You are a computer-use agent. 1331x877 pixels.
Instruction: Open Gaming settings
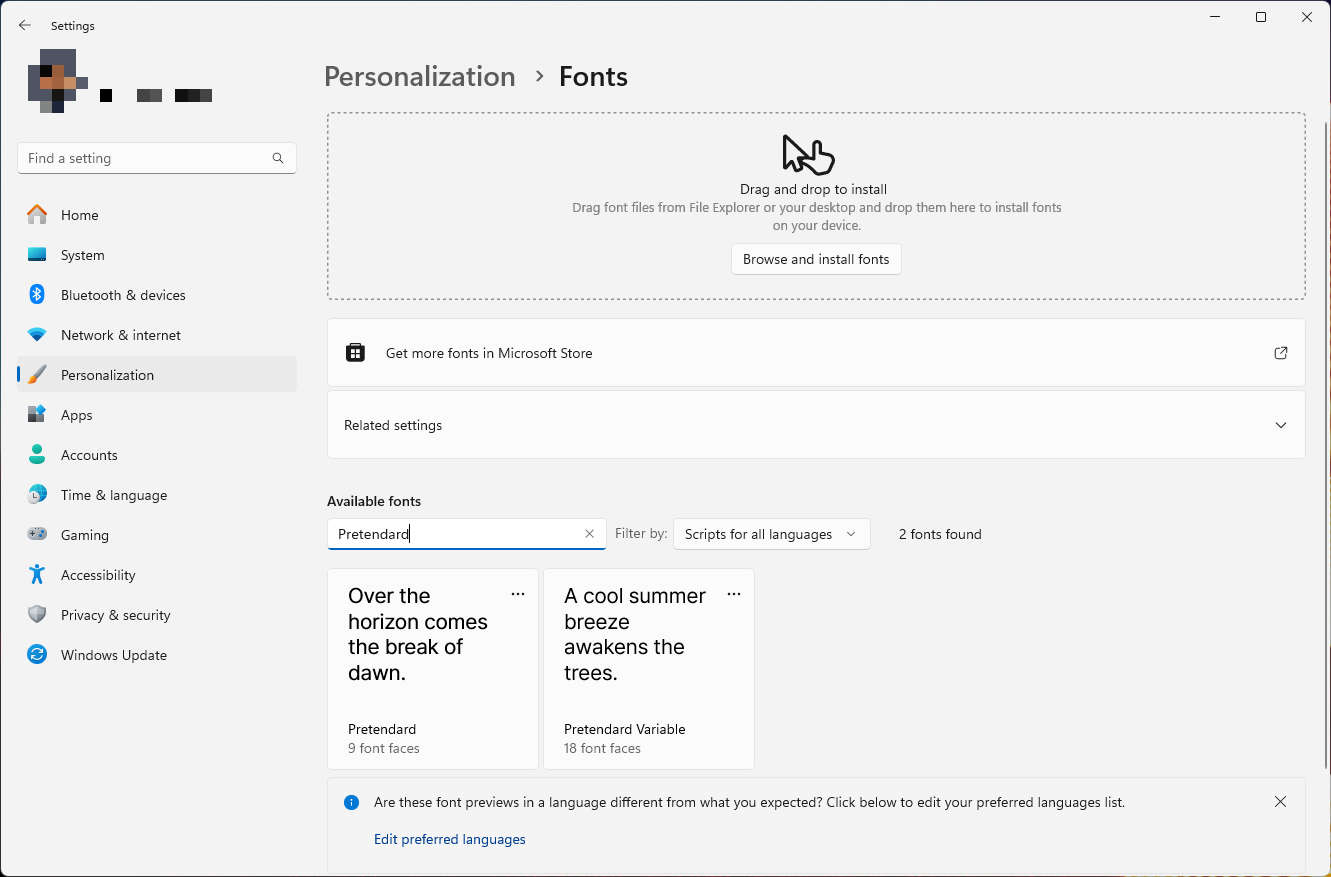[x=157, y=535]
